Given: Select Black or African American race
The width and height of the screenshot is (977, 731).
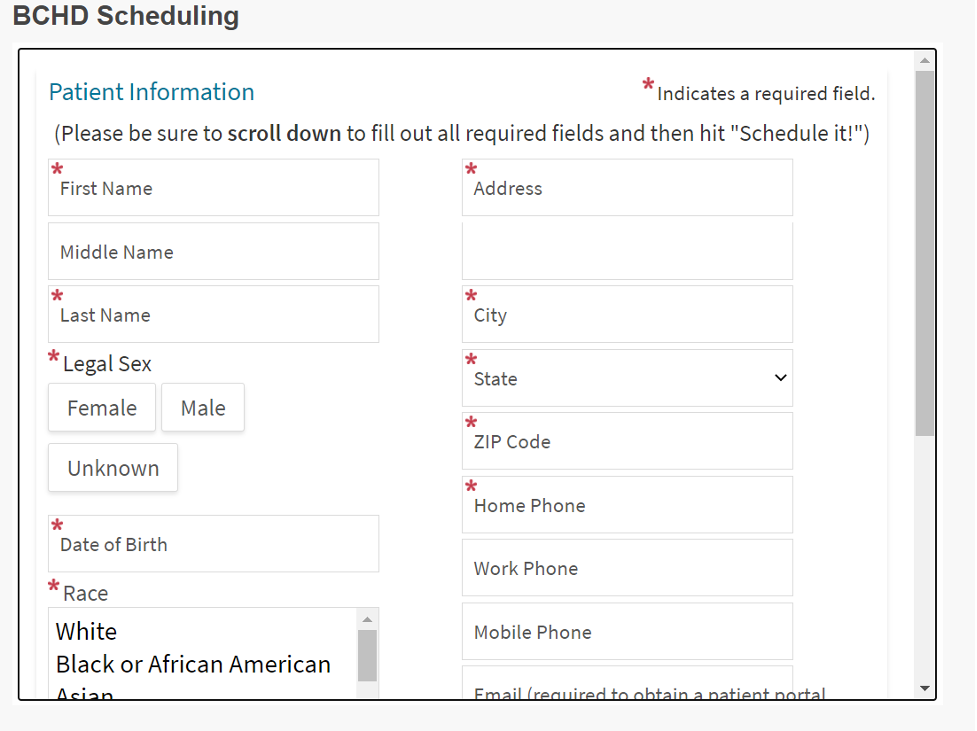Looking at the screenshot, I should pos(193,664).
